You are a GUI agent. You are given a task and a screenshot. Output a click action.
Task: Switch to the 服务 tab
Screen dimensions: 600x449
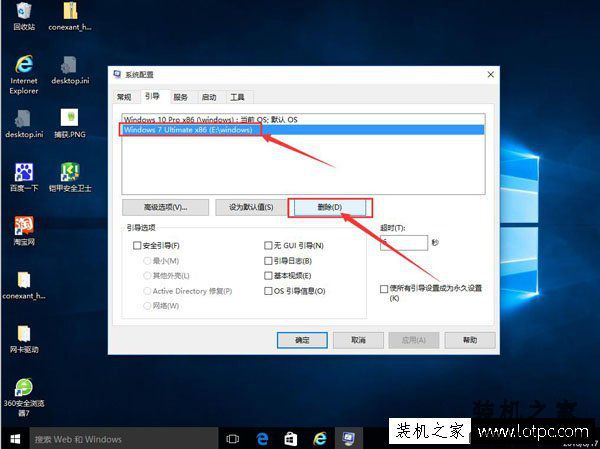pos(181,97)
